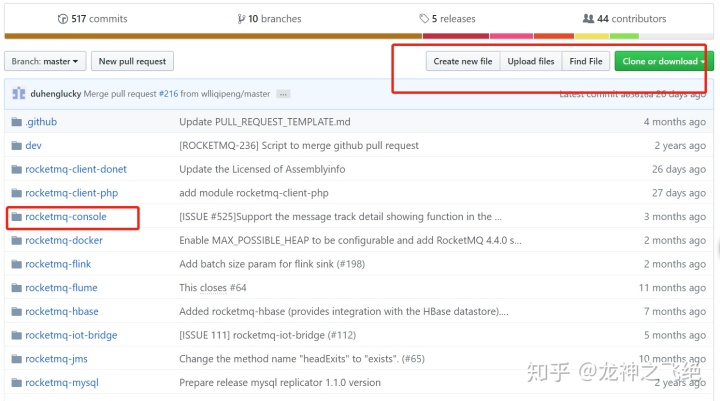Click commit message 'This closes #64'
The image size is (720, 401).
click(213, 288)
